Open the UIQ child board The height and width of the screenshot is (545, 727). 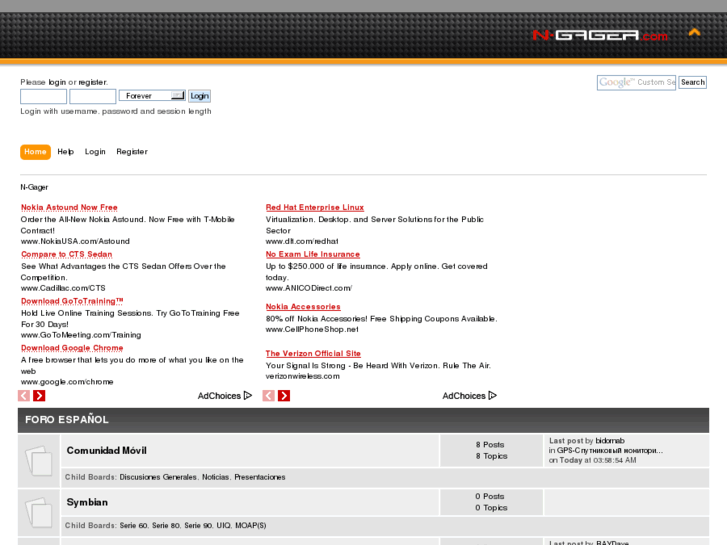223,526
